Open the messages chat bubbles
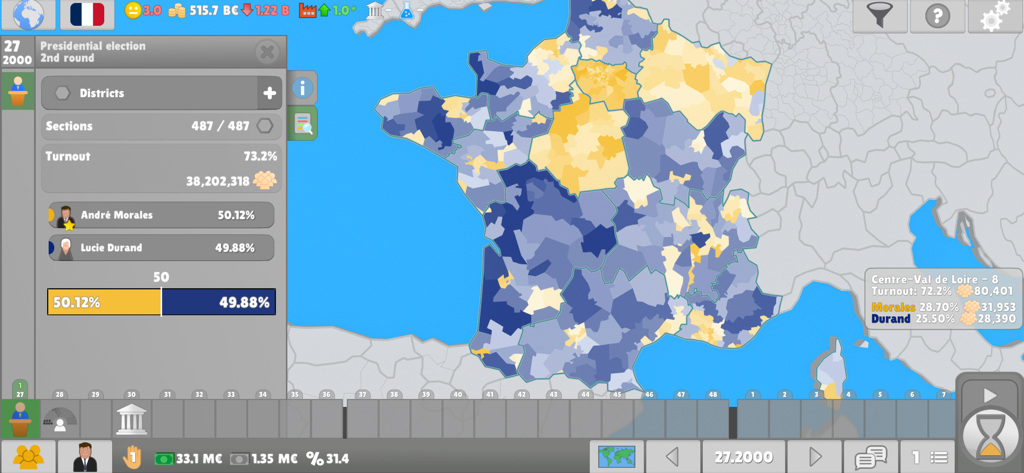Viewport: 1024px width, 473px height. click(871, 457)
